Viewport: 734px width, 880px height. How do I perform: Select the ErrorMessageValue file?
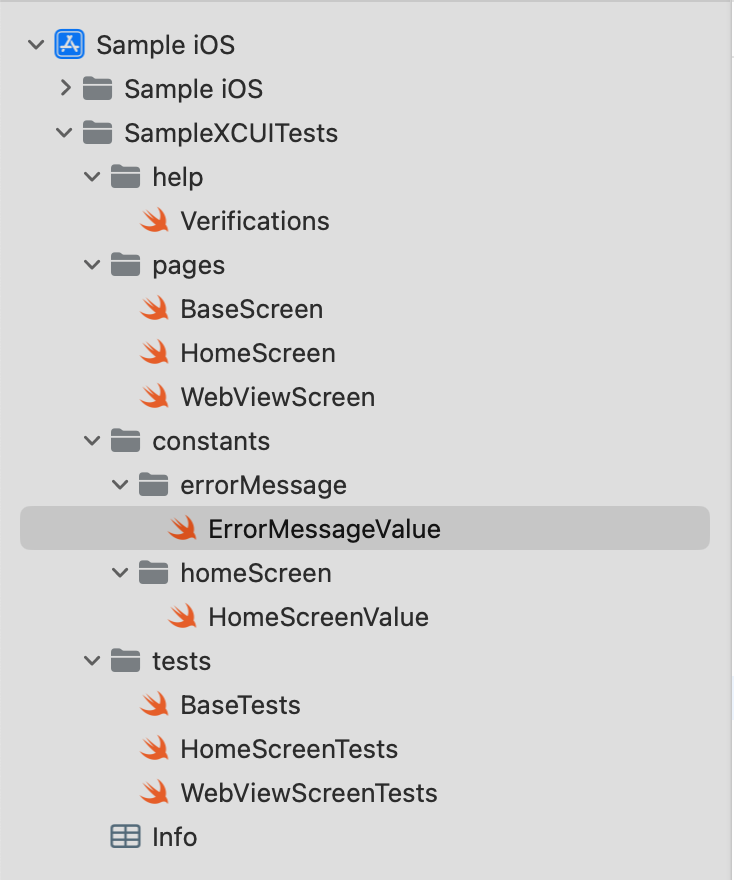pyautogui.click(x=324, y=529)
